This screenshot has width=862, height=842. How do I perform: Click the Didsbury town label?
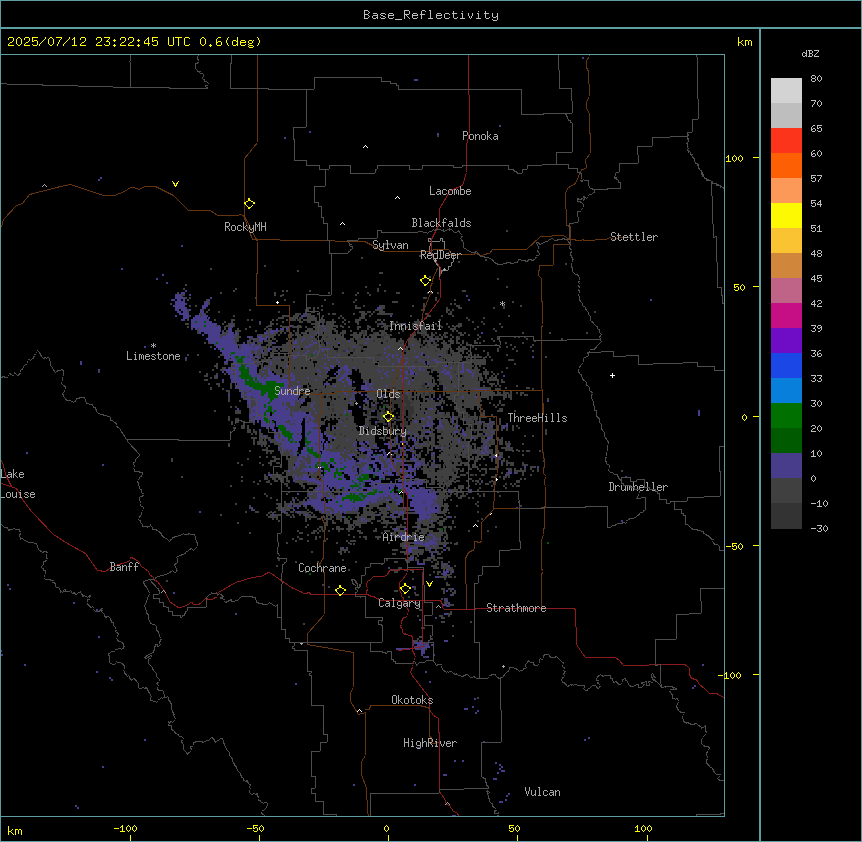tap(383, 431)
